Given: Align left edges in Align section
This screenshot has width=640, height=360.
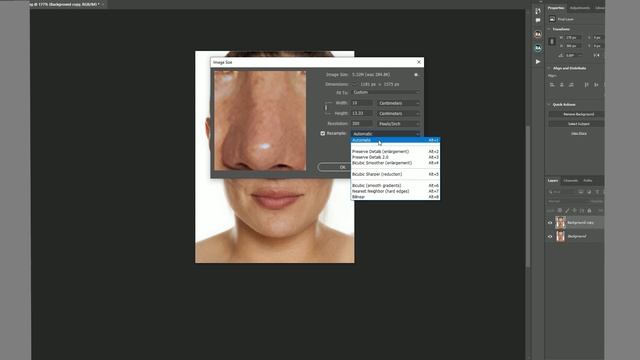Looking at the screenshot, I should (x=552, y=85).
